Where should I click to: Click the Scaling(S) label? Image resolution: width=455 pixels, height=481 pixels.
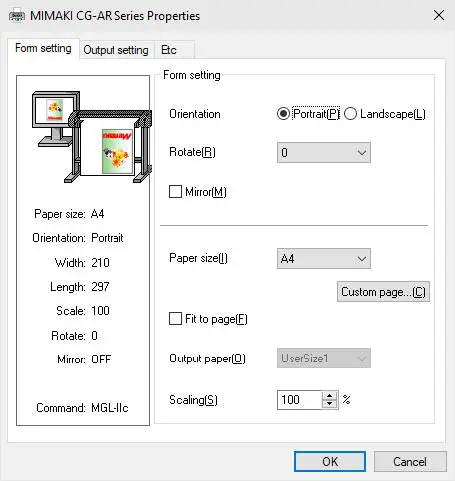pyautogui.click(x=193, y=400)
